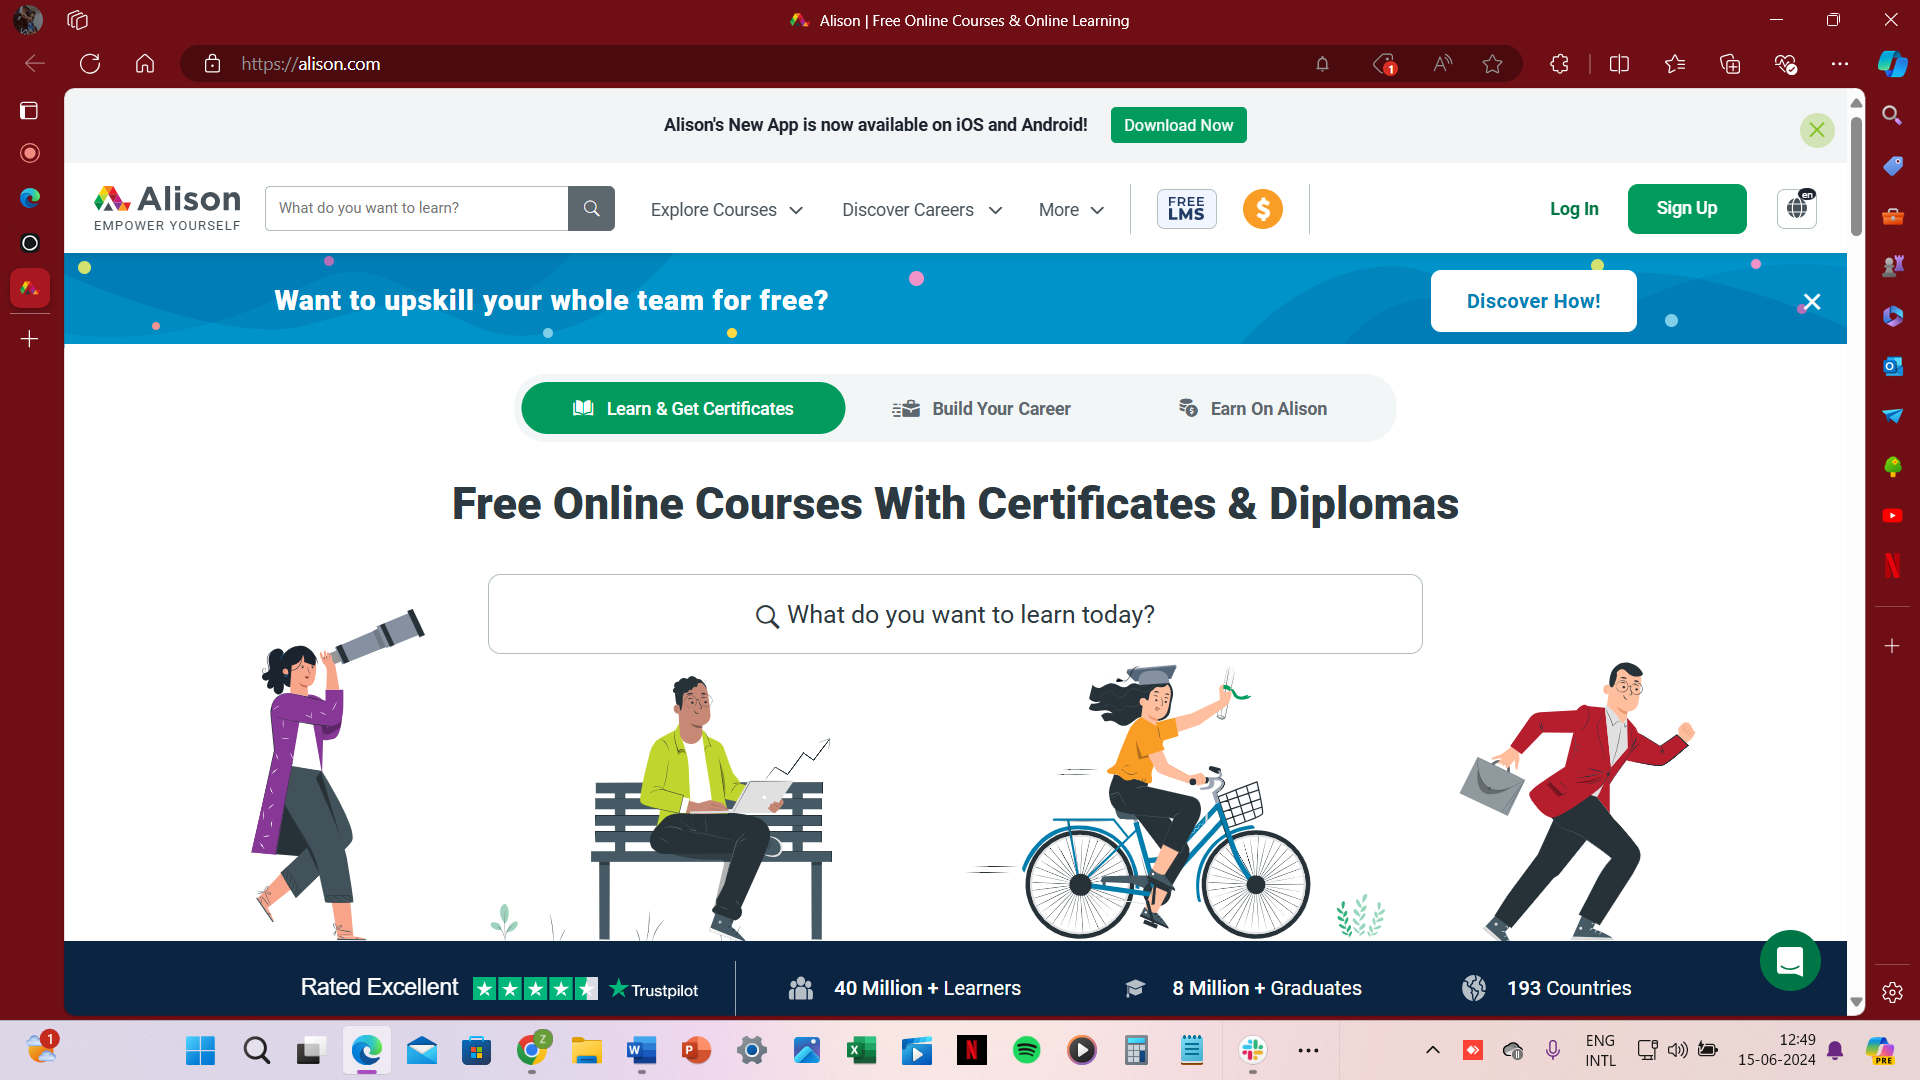The height and width of the screenshot is (1080, 1920).
Task: Click the globe/language selector icon
Action: [1795, 208]
